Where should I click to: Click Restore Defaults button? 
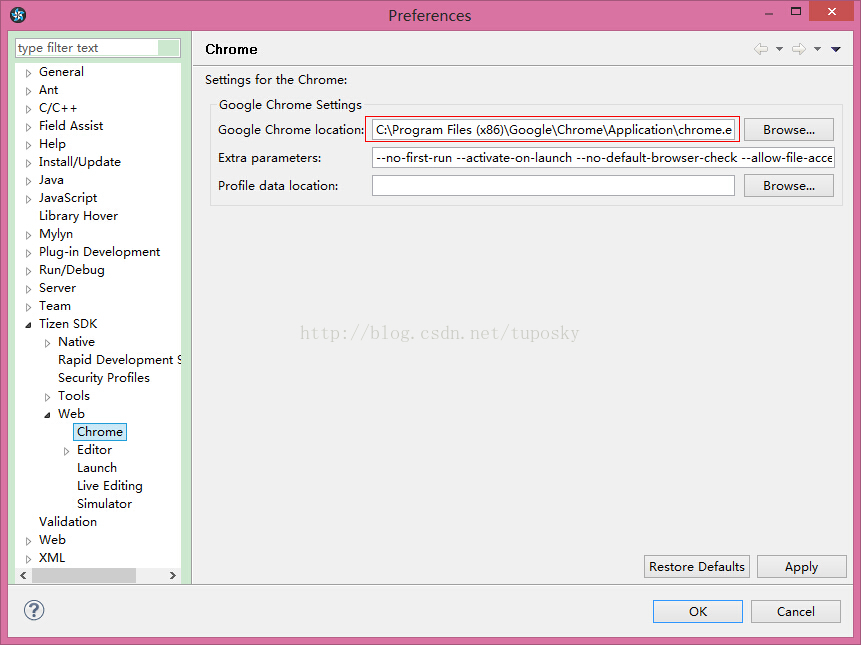[697, 567]
